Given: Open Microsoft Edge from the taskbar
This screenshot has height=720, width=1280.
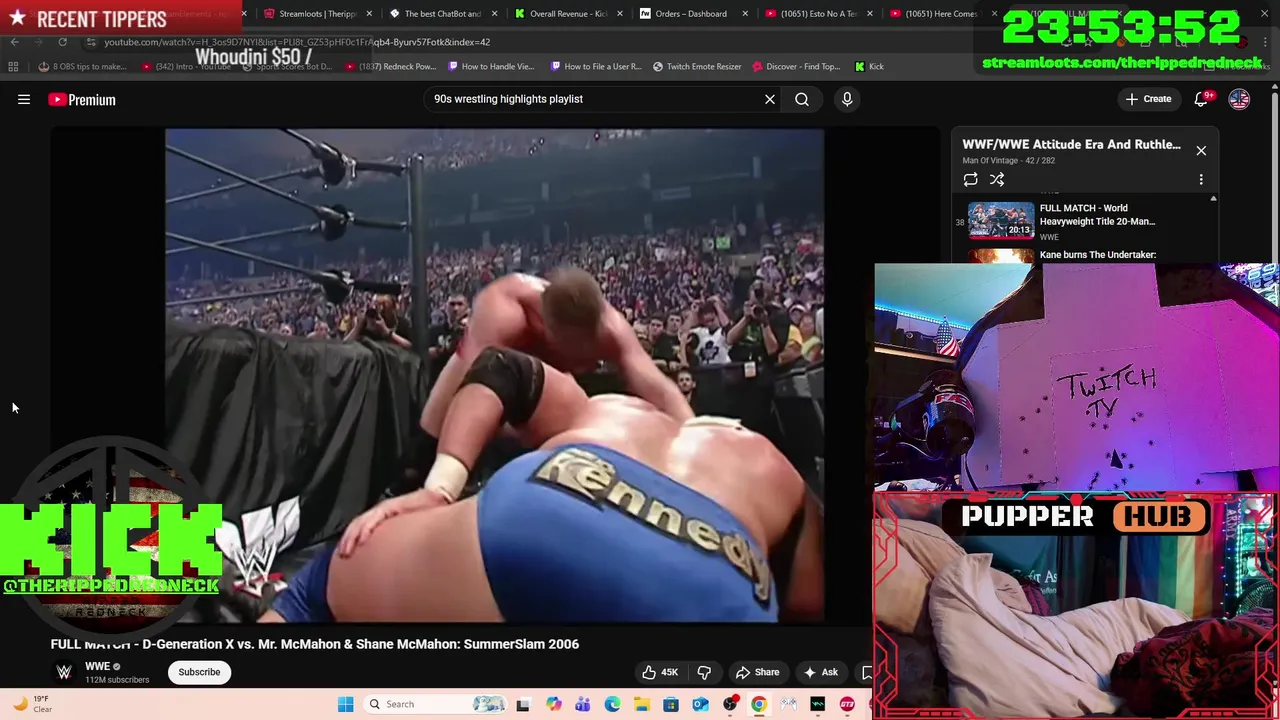Looking at the screenshot, I should coord(612,704).
